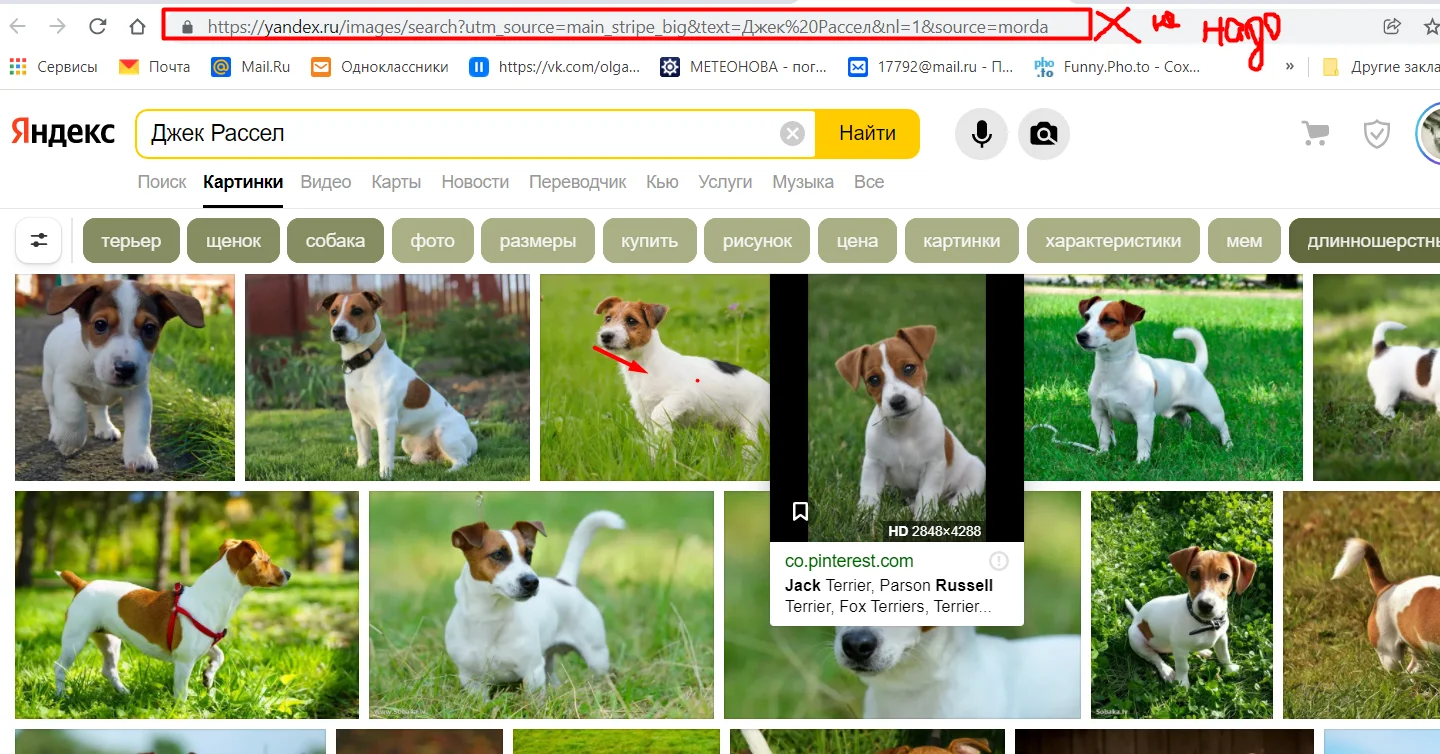Image resolution: width=1440 pixels, height=754 pixels.
Task: Toggle the терьер filter chip
Action: pyautogui.click(x=131, y=240)
